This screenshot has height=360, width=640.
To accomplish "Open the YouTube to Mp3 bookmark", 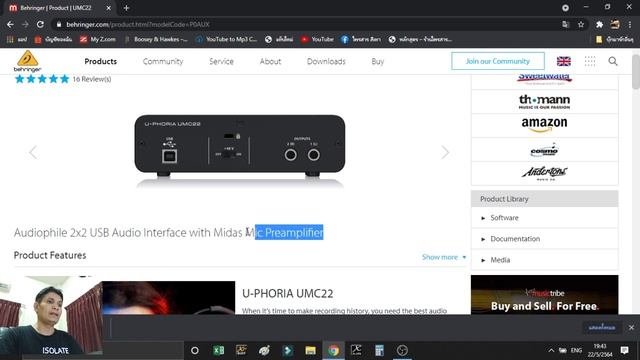I will pyautogui.click(x=226, y=39).
